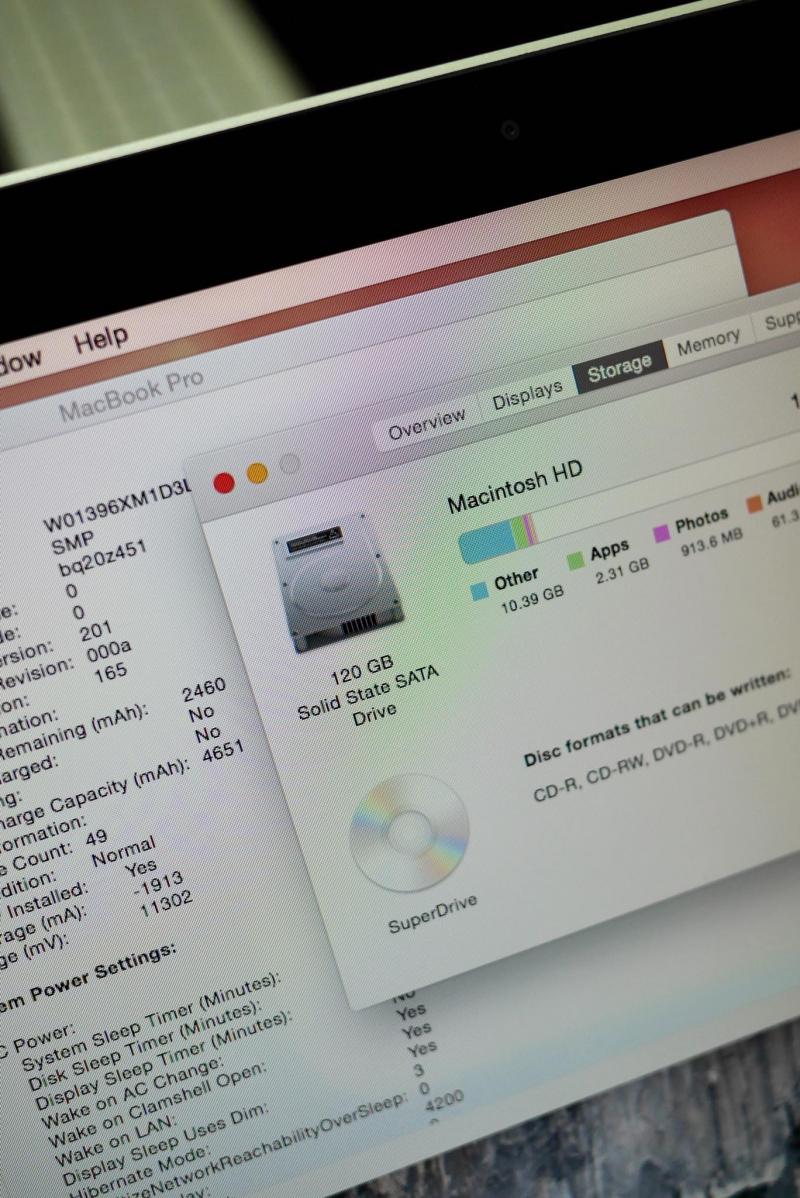Viewport: 800px width, 1198px height.
Task: Click the "Apps" storage category label
Action: click(x=610, y=549)
